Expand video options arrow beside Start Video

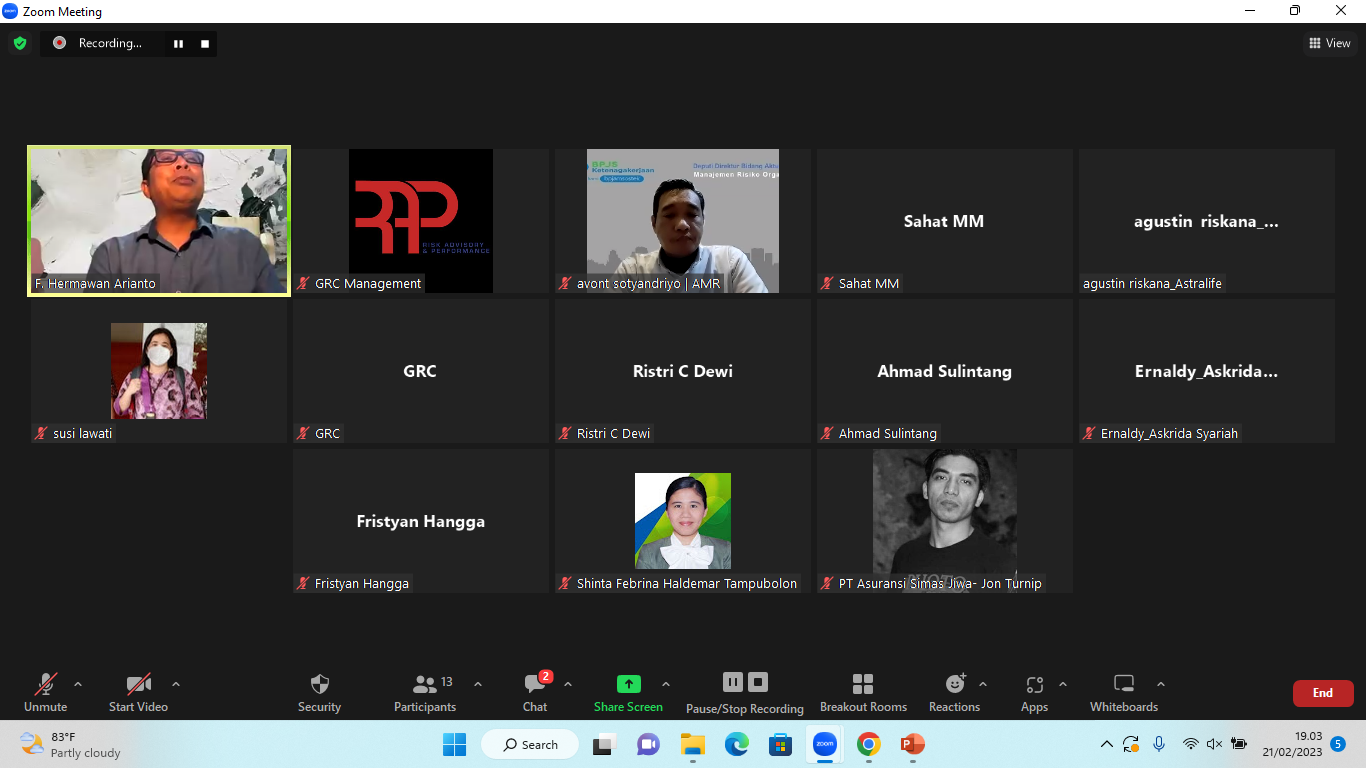176,685
